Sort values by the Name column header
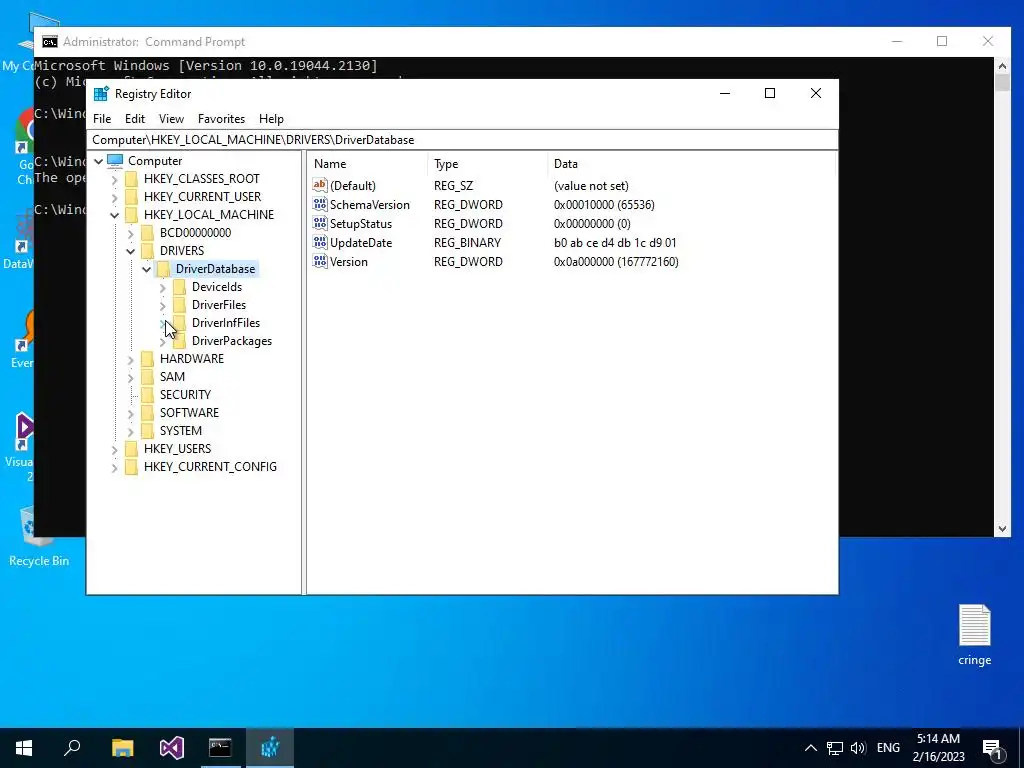 click(x=368, y=164)
